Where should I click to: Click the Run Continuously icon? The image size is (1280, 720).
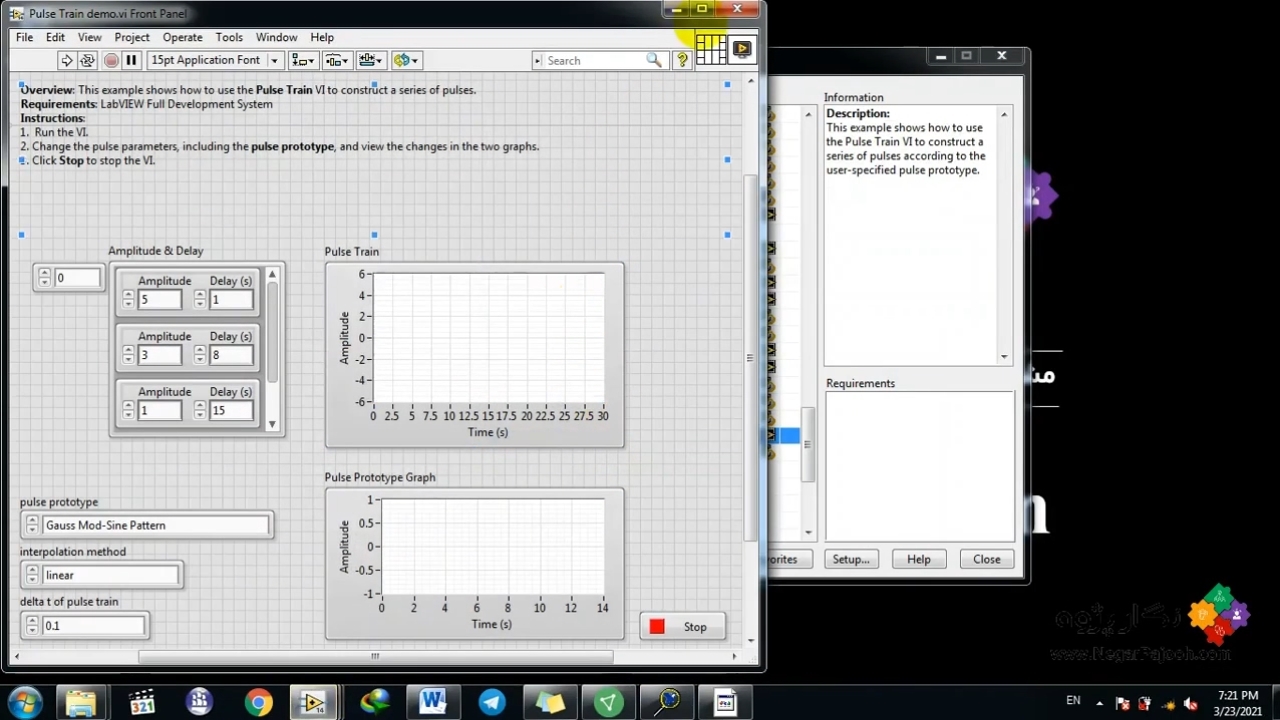88,61
